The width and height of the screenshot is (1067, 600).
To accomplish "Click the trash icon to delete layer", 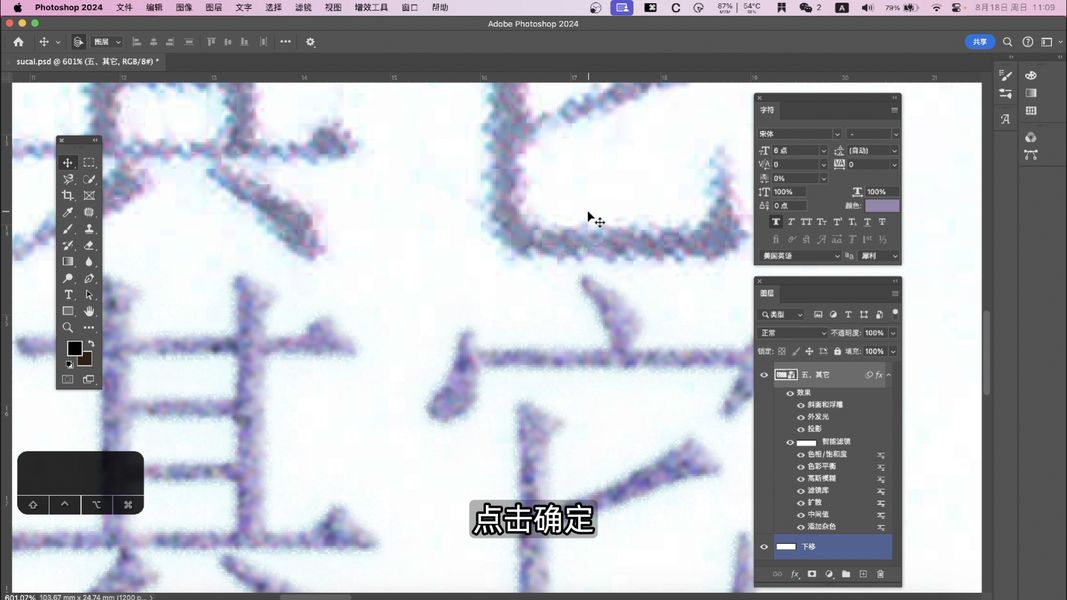I will click(880, 574).
